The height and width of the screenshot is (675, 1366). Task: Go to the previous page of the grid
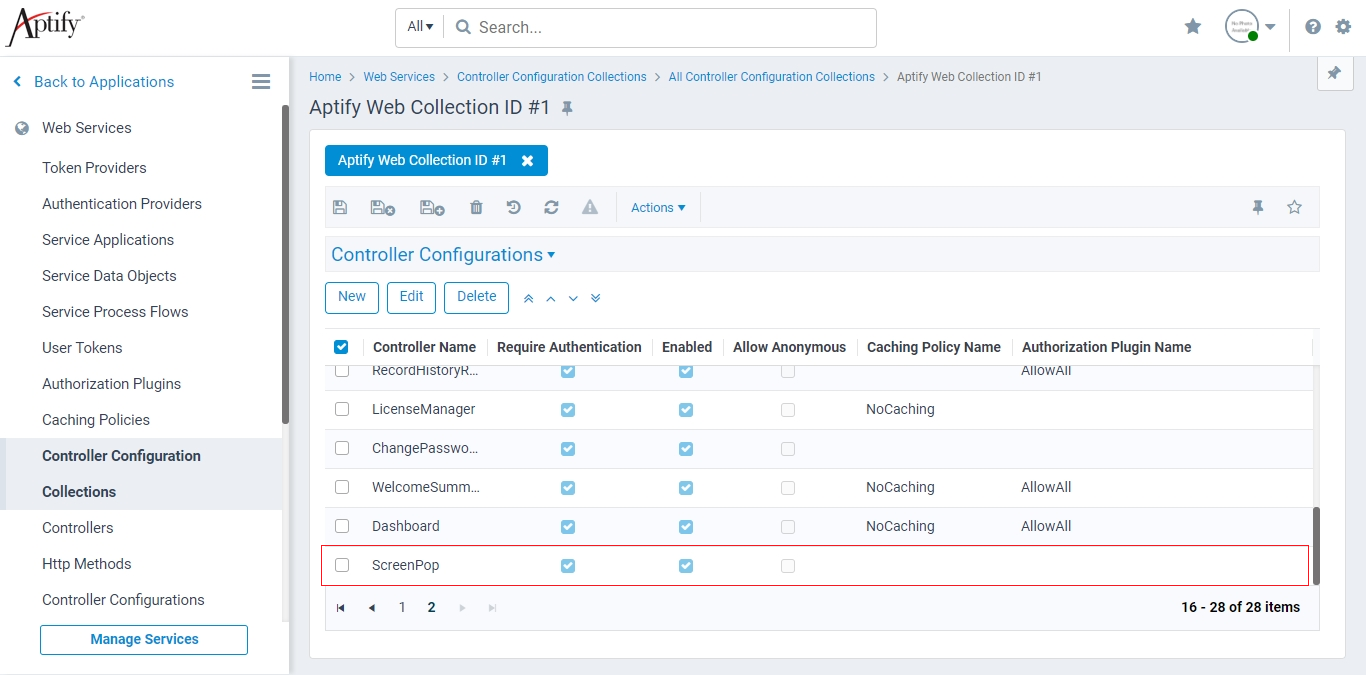tap(372, 607)
